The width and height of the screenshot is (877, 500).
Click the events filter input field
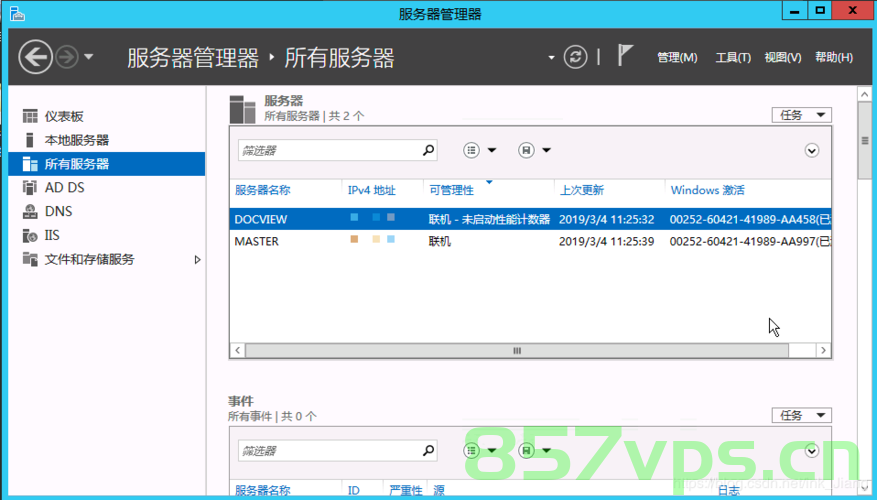click(330, 451)
